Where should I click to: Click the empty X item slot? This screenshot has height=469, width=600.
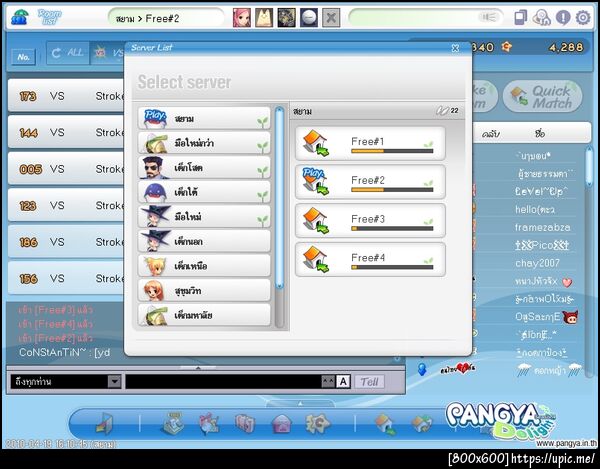(x=331, y=18)
